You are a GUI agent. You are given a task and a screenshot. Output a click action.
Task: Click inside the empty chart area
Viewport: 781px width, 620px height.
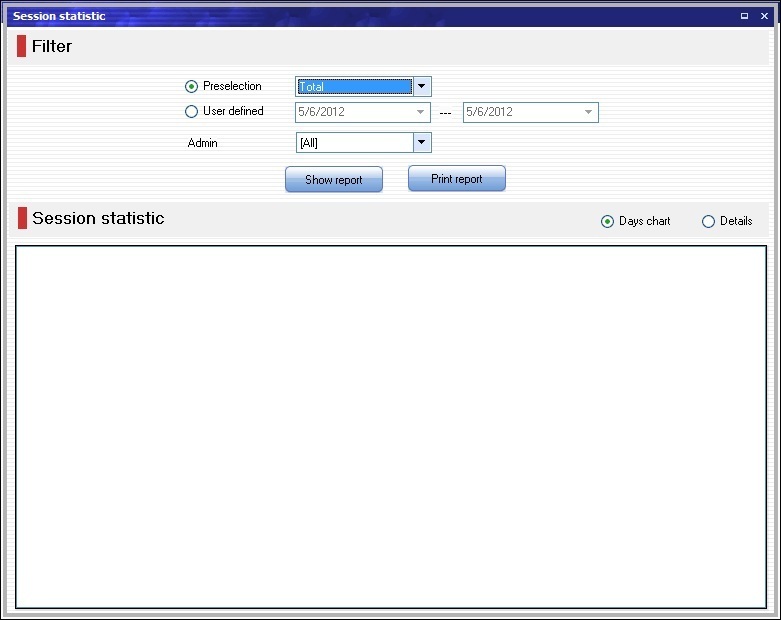coord(390,426)
